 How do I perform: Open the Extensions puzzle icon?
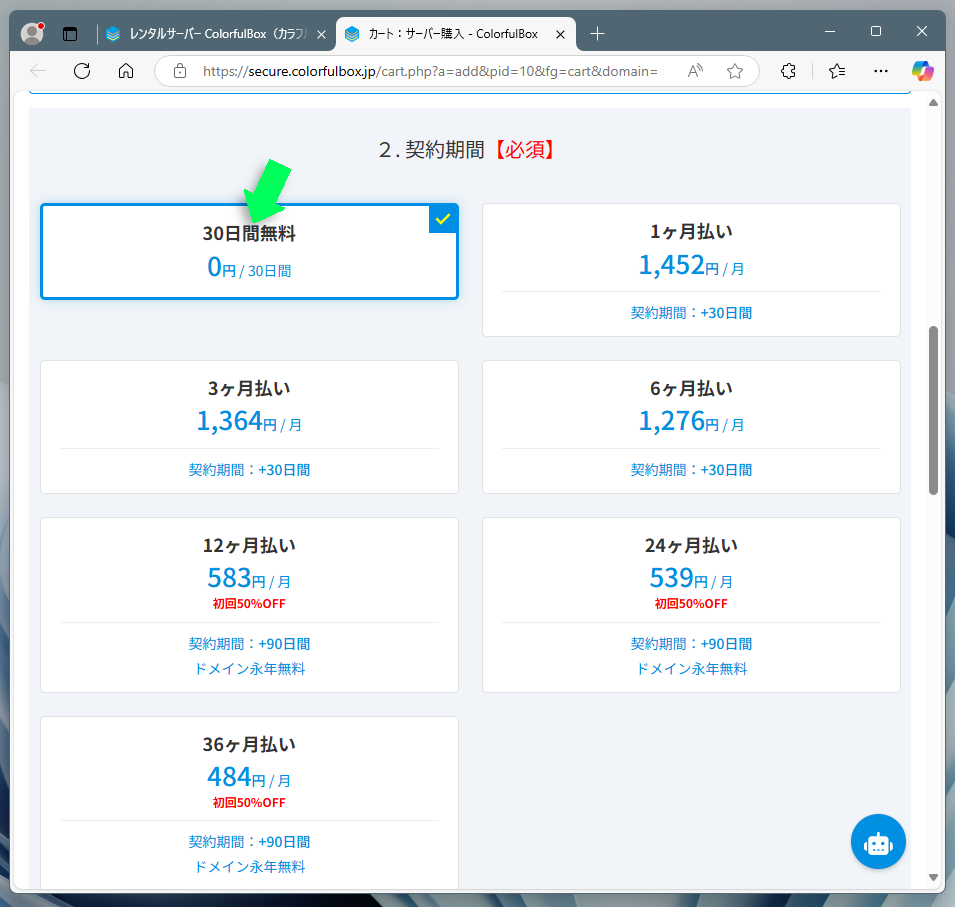pyautogui.click(x=788, y=71)
